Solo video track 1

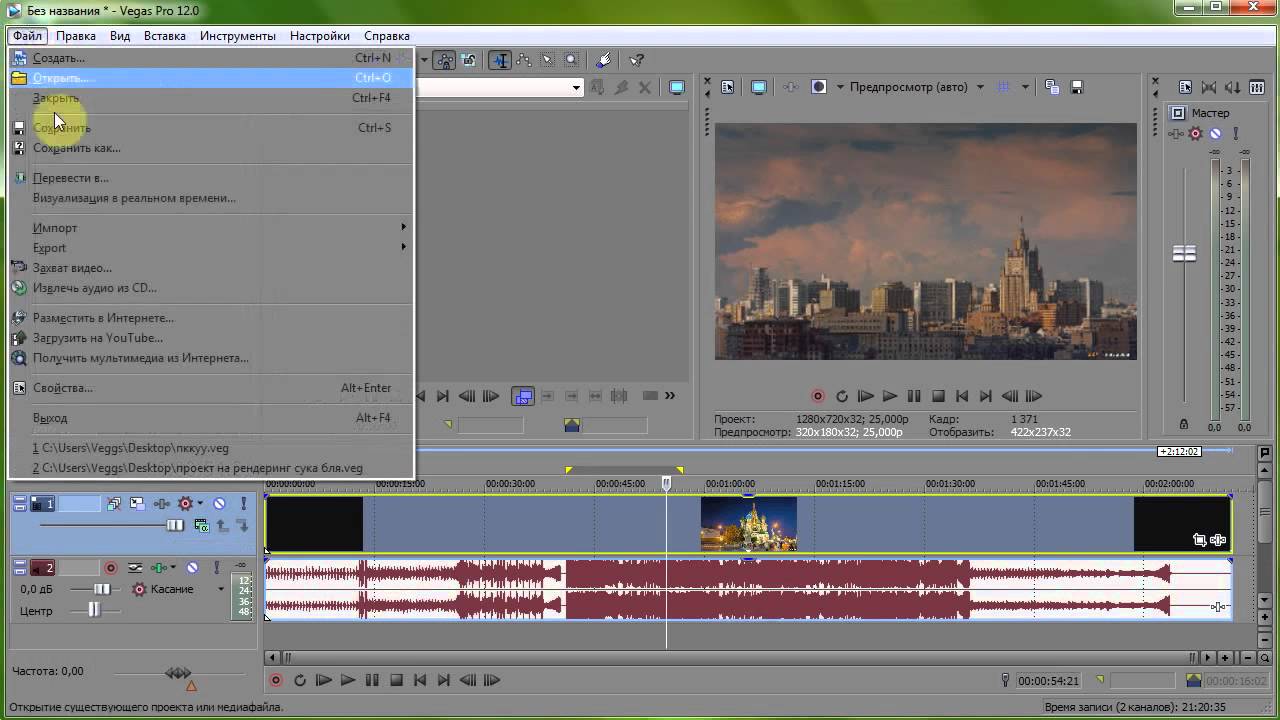click(243, 503)
